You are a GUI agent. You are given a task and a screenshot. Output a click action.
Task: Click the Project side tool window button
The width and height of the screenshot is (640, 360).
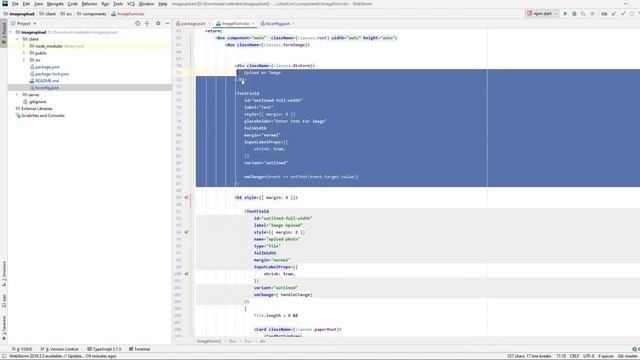4,33
